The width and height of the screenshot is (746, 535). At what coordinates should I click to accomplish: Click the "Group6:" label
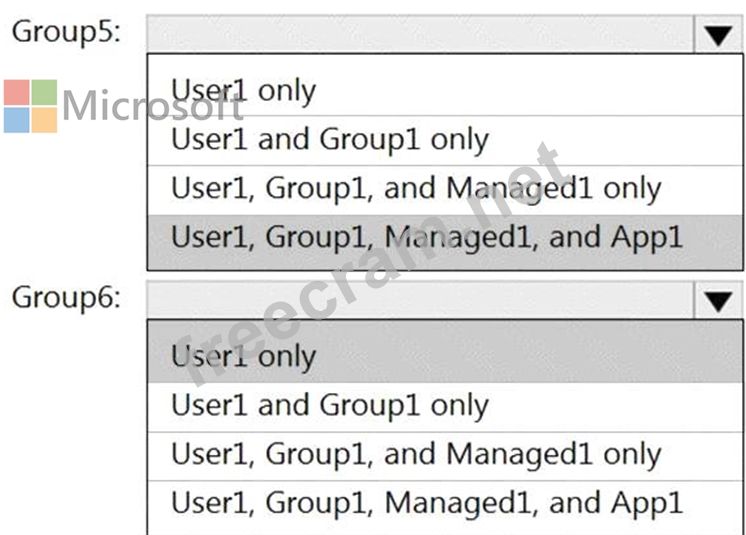66,298
